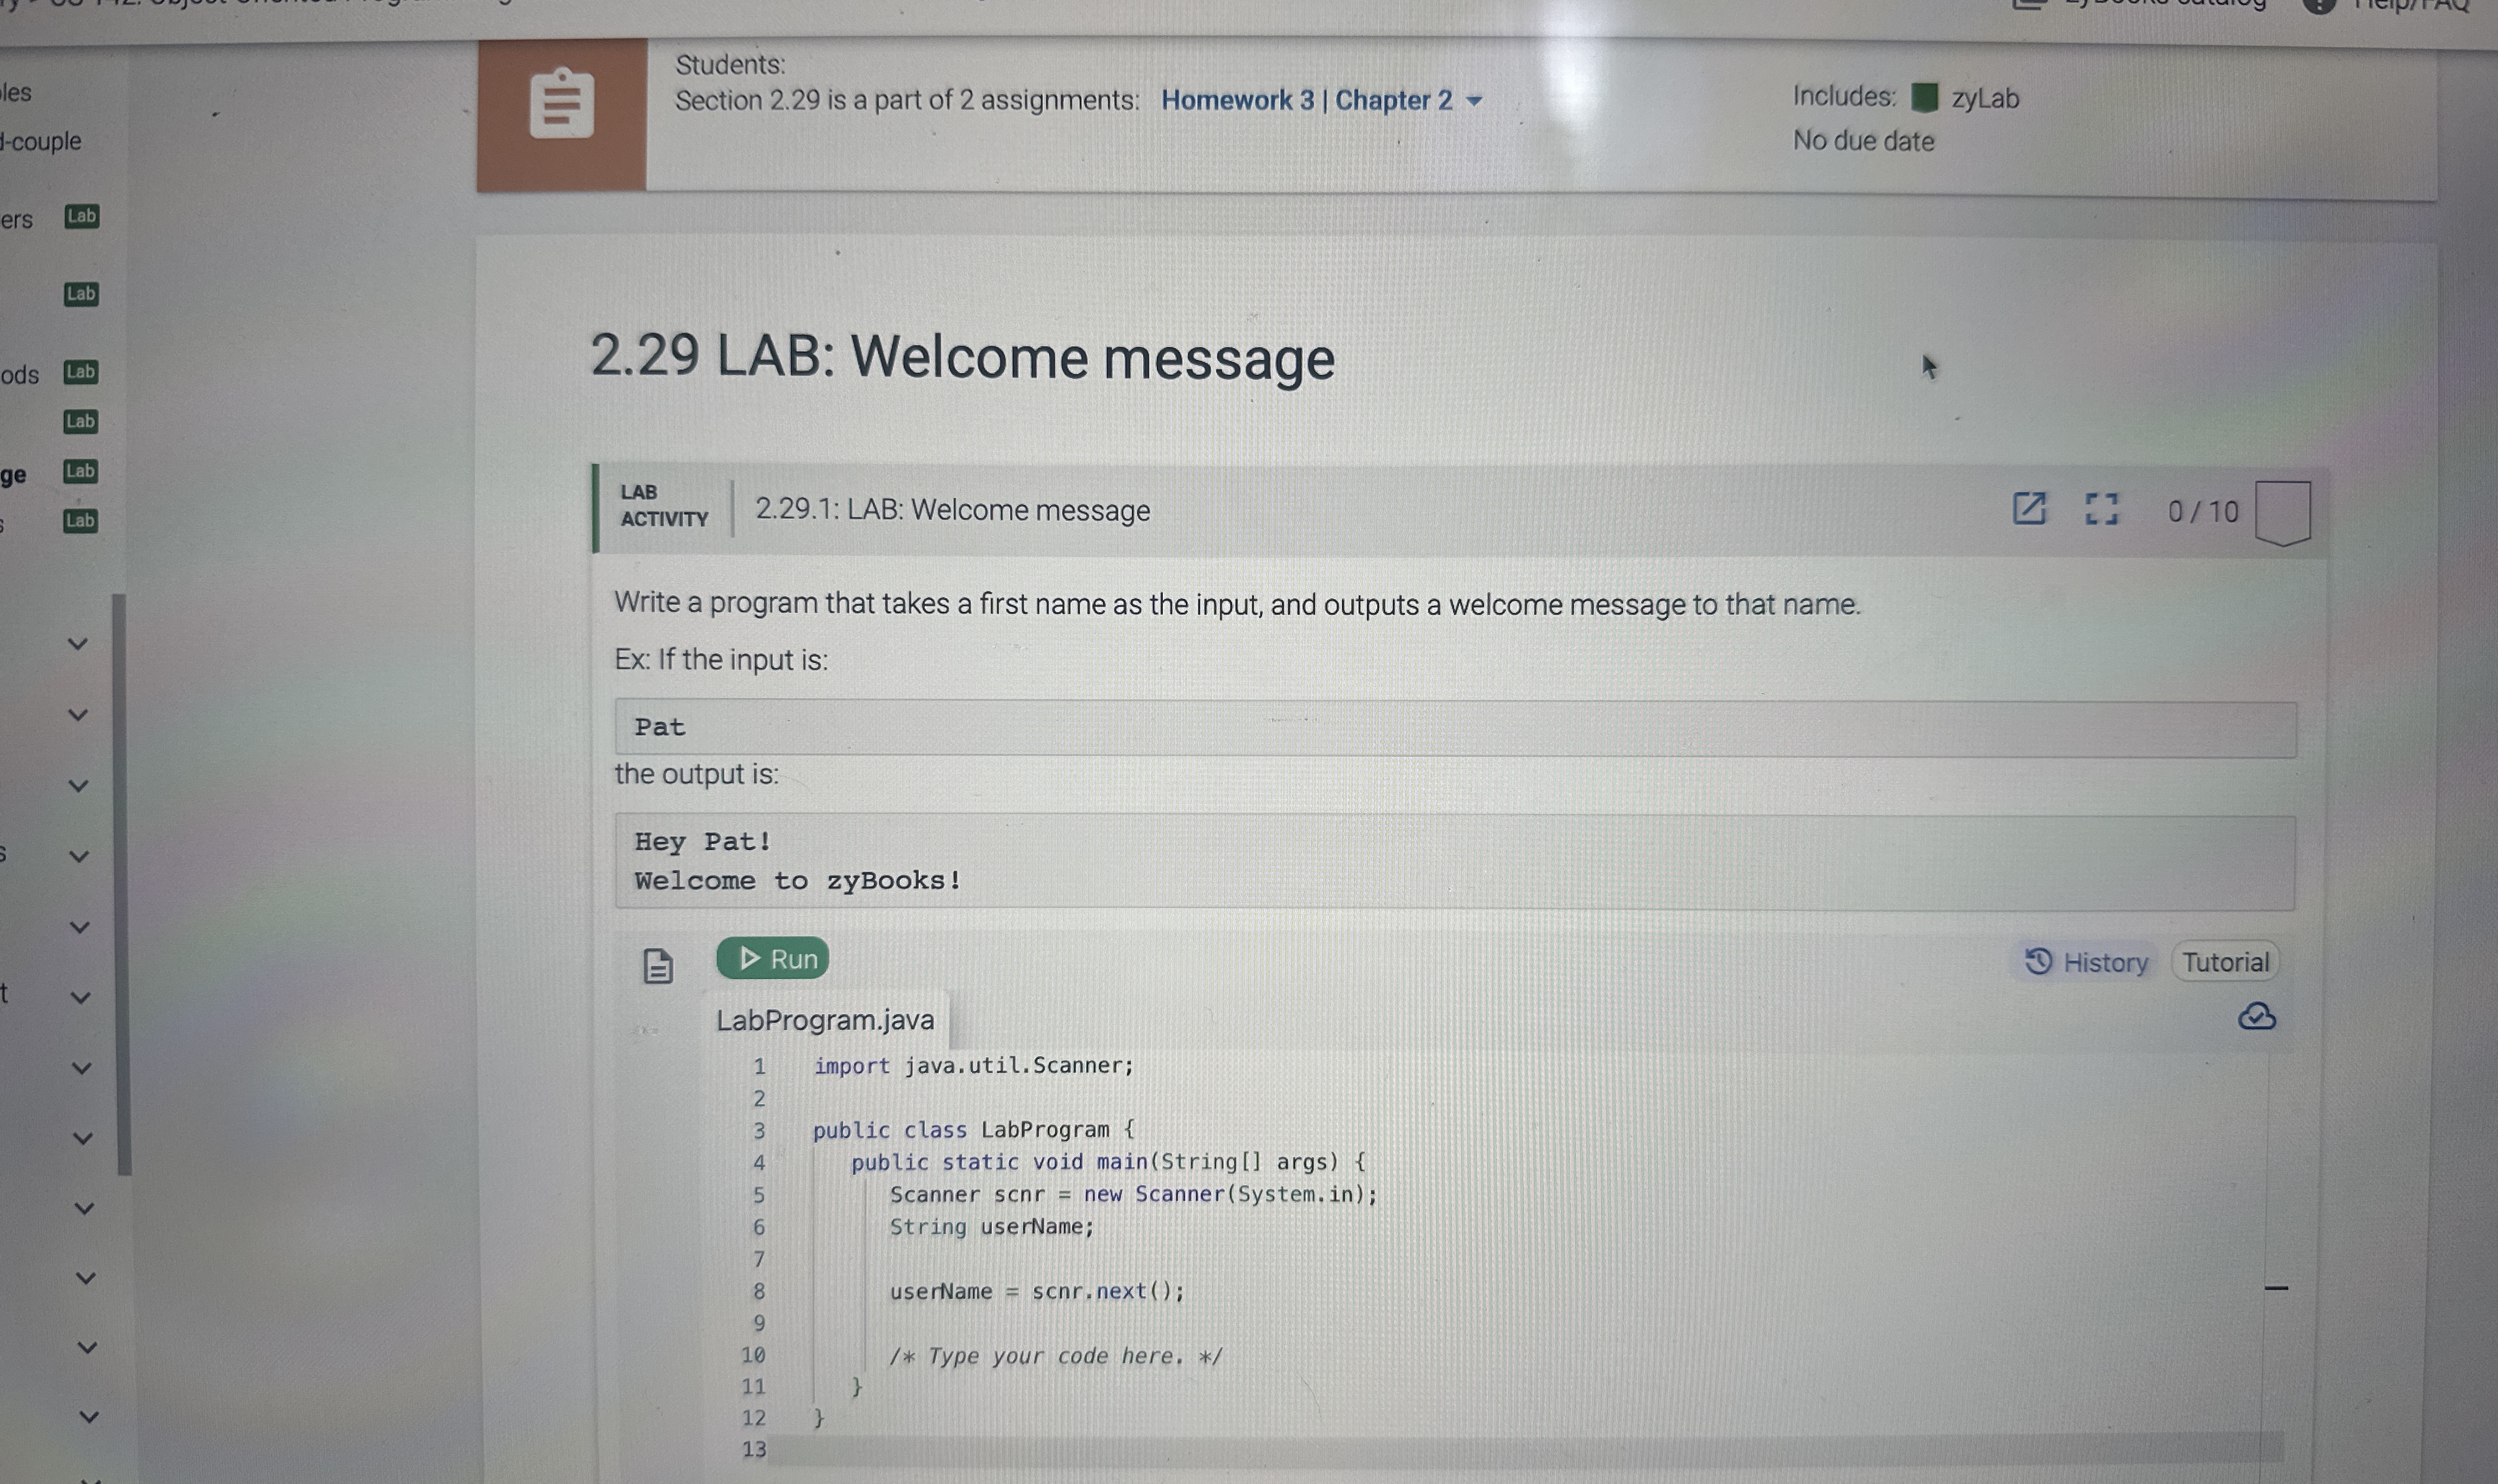This screenshot has height=1484, width=2498.
Task: Click the Lab badge next to 'ods'
Action: pos(80,372)
